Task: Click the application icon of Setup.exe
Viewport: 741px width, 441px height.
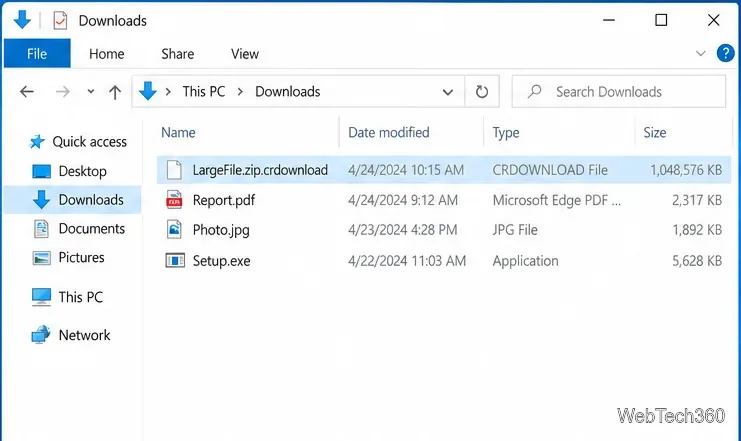Action: [175, 260]
